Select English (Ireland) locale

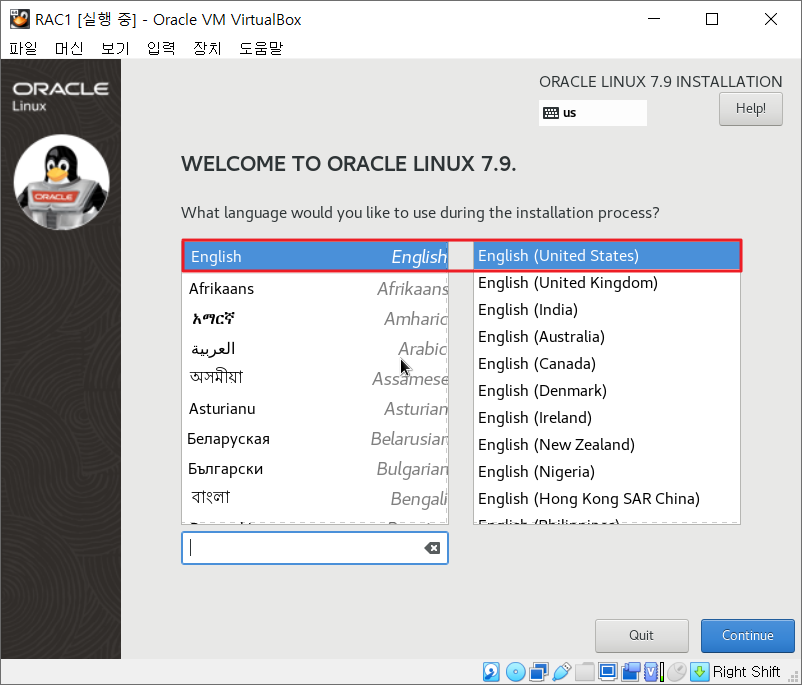tap(607, 417)
